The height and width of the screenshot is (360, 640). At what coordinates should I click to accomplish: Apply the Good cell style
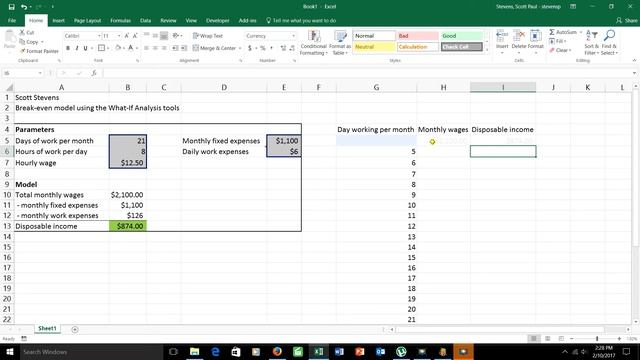point(461,36)
